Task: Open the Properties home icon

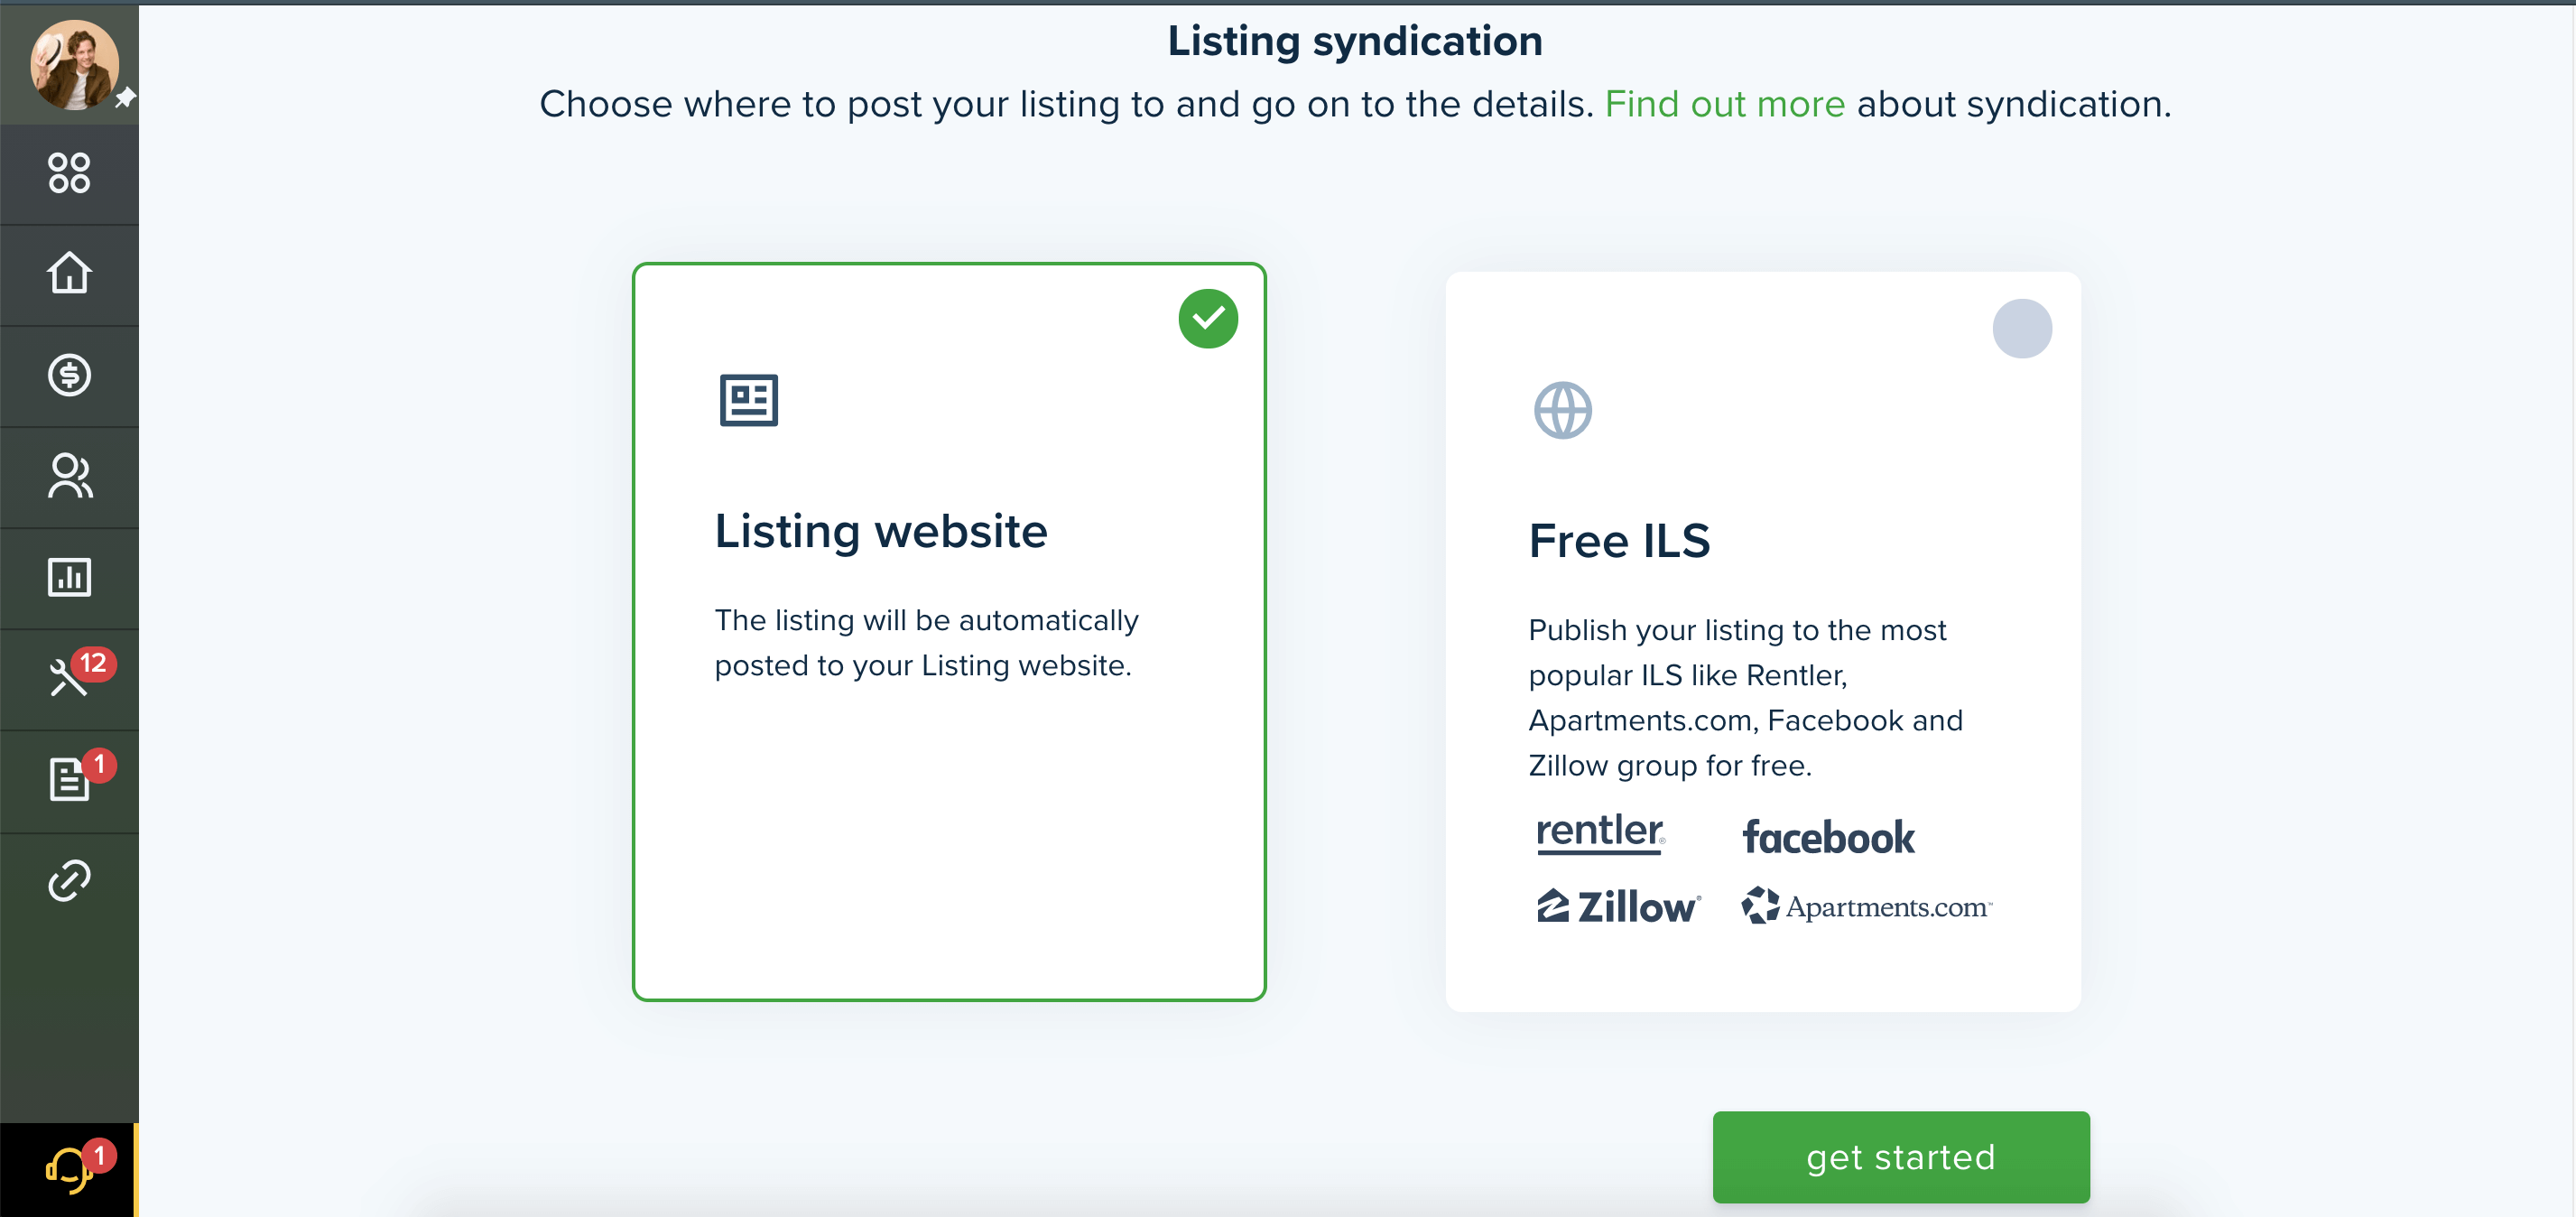Action: point(69,273)
